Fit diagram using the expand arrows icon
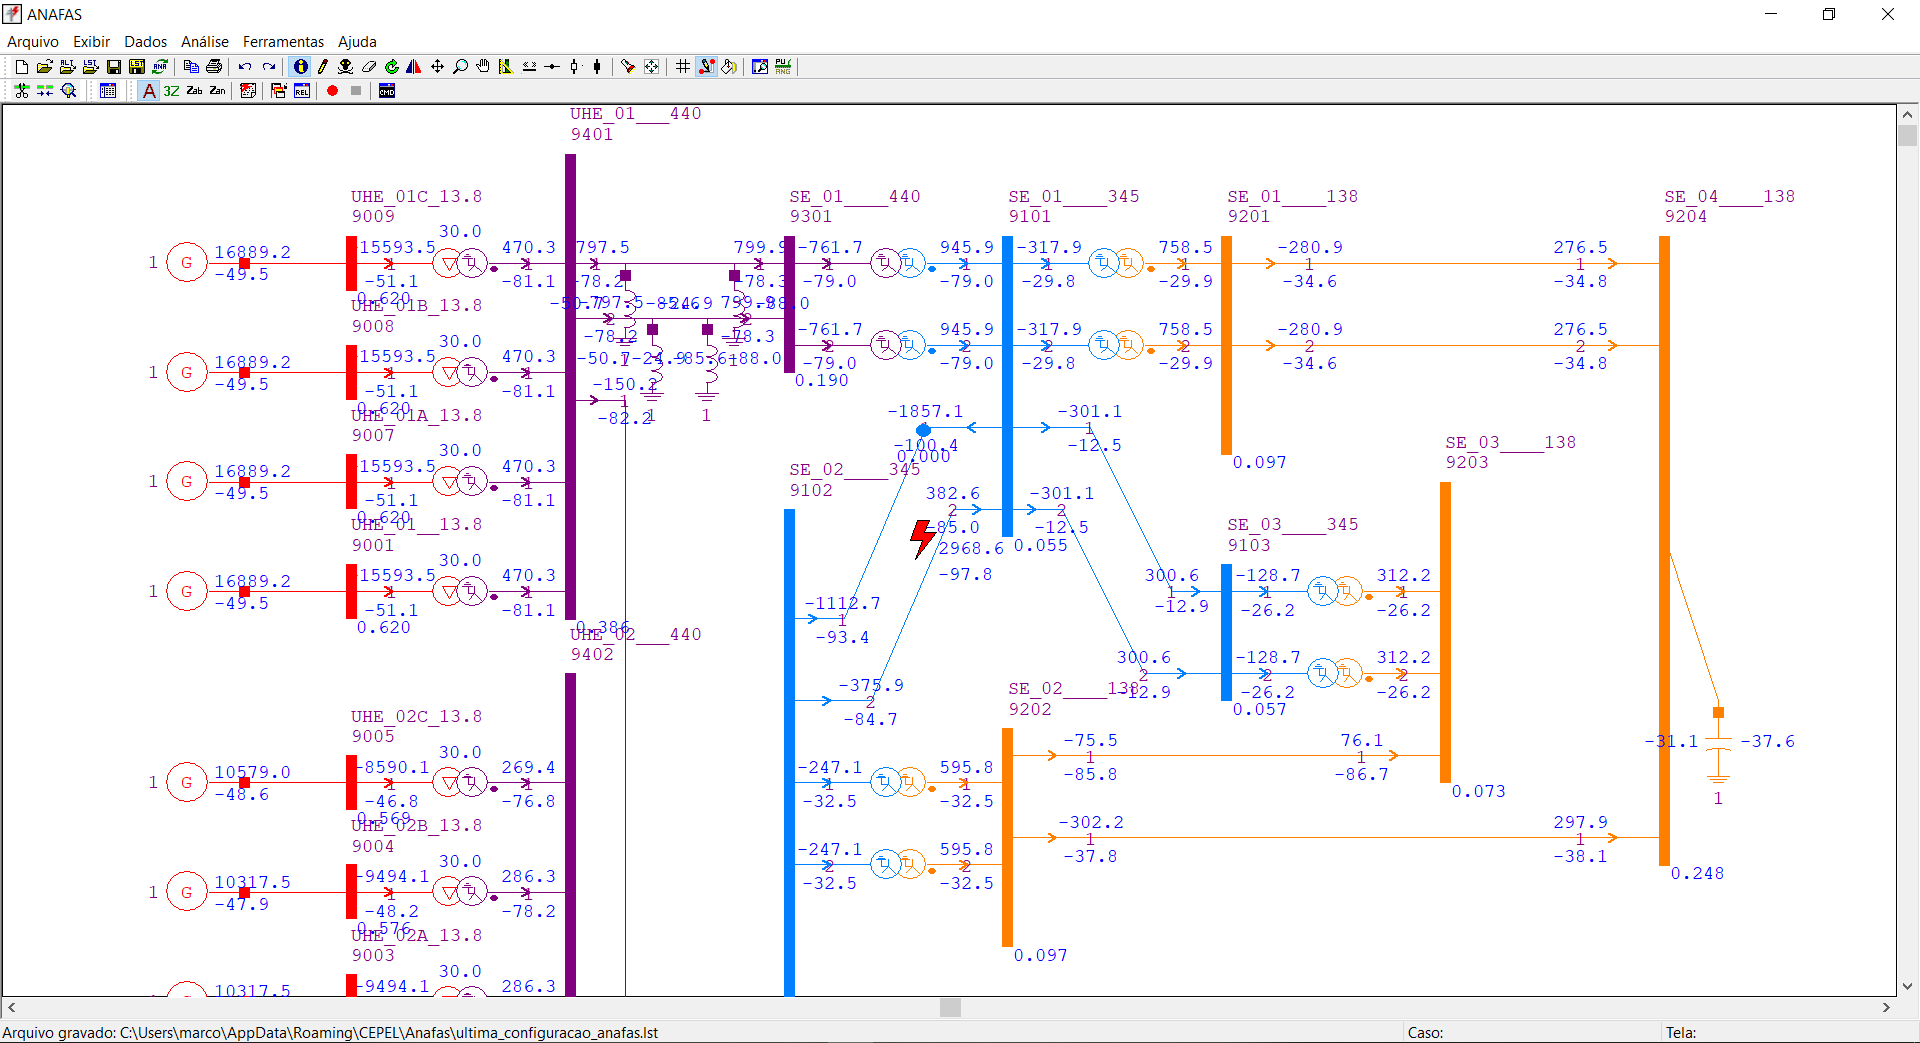This screenshot has height=1043, width=1920. [651, 67]
